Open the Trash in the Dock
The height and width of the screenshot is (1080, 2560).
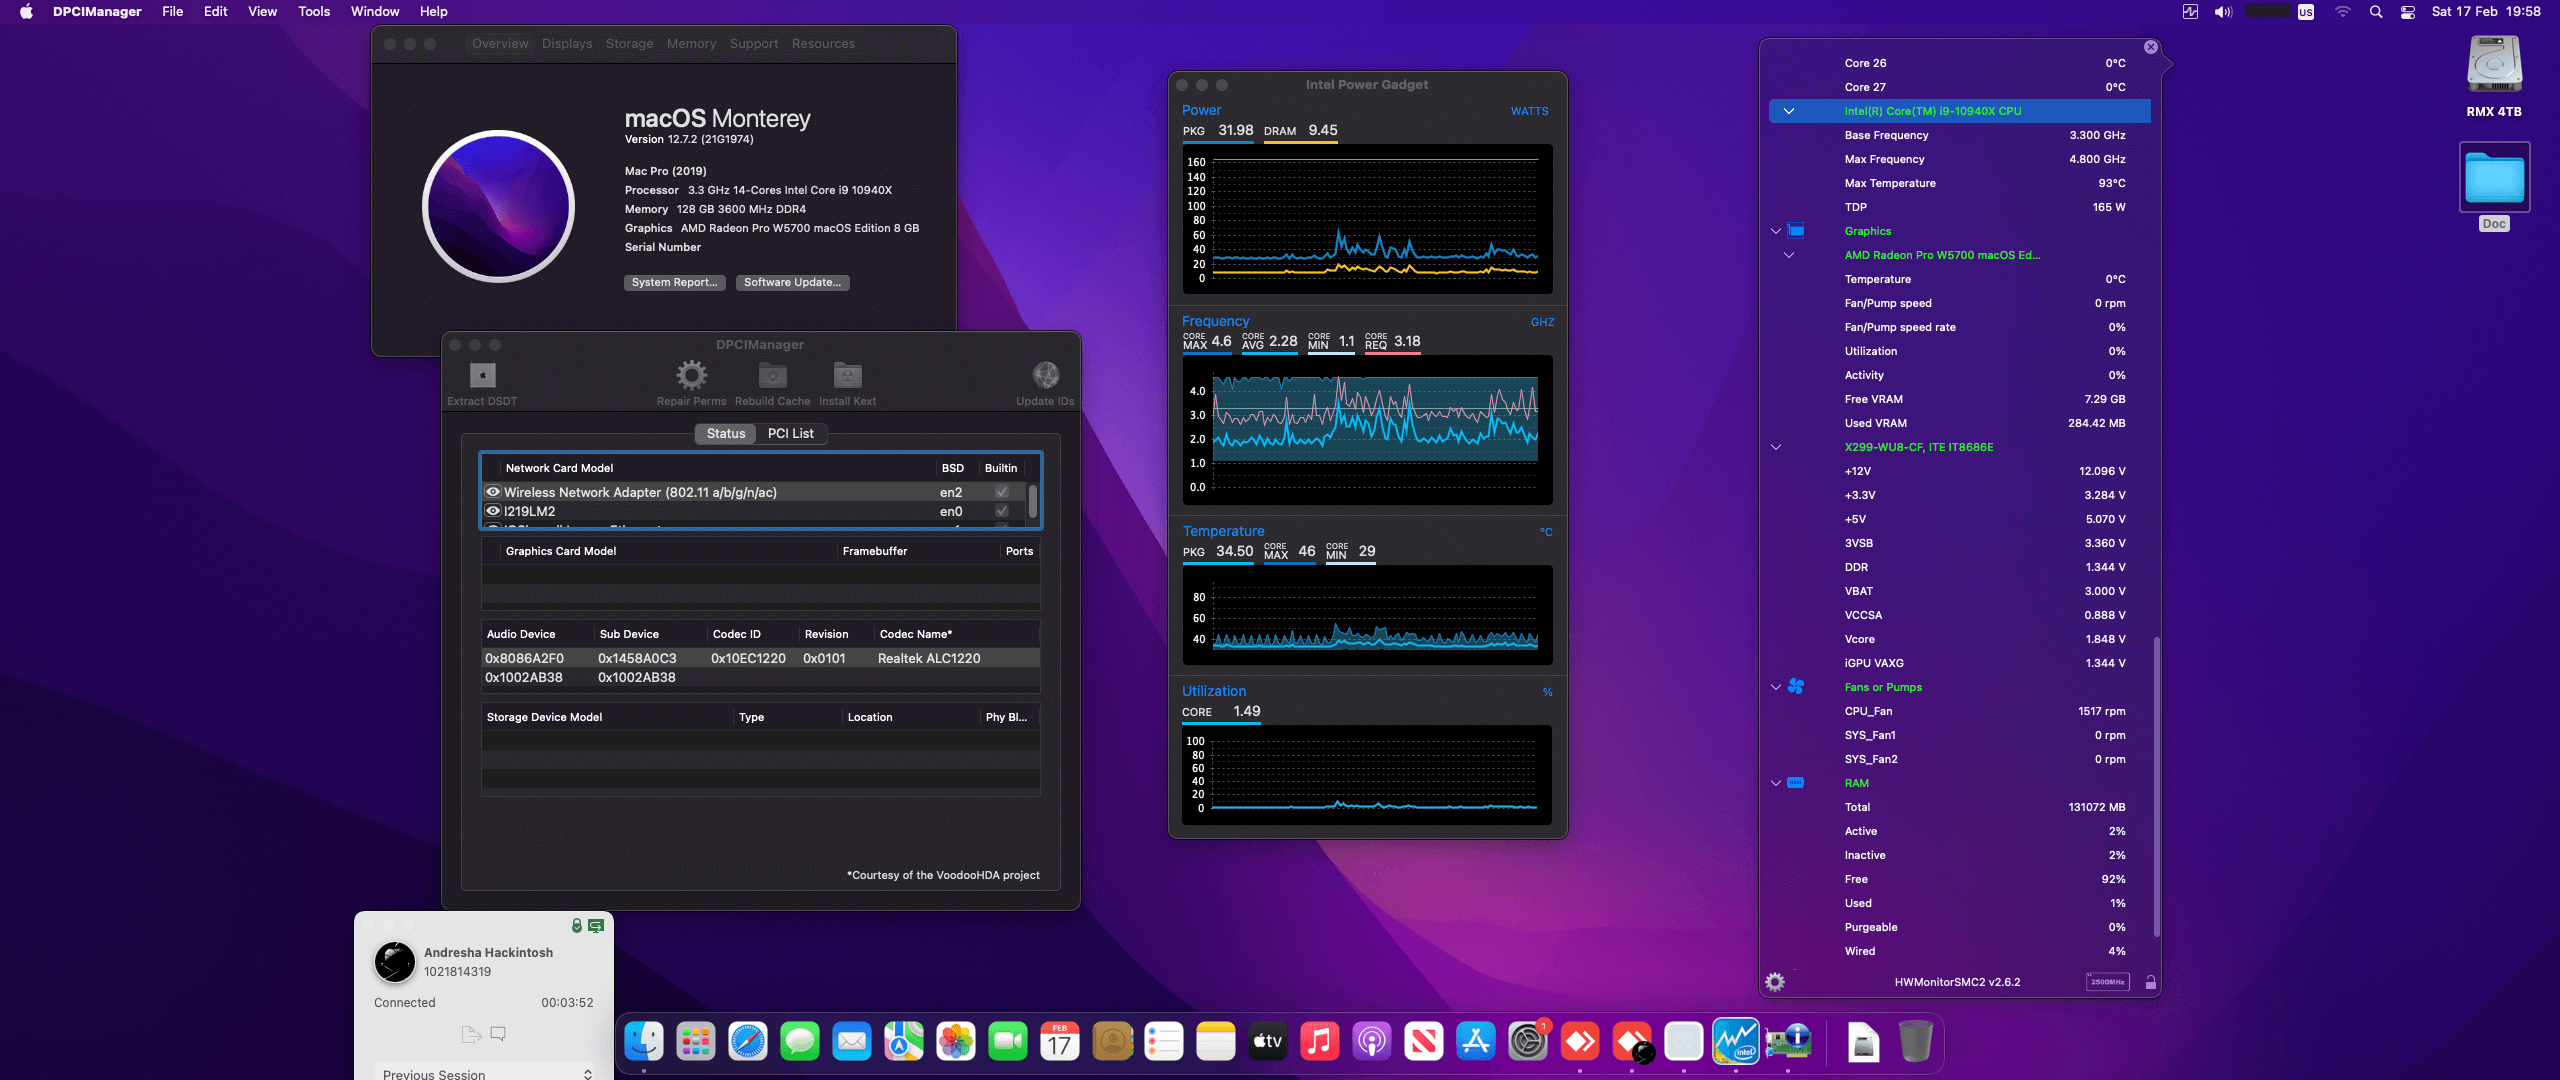(1914, 1042)
